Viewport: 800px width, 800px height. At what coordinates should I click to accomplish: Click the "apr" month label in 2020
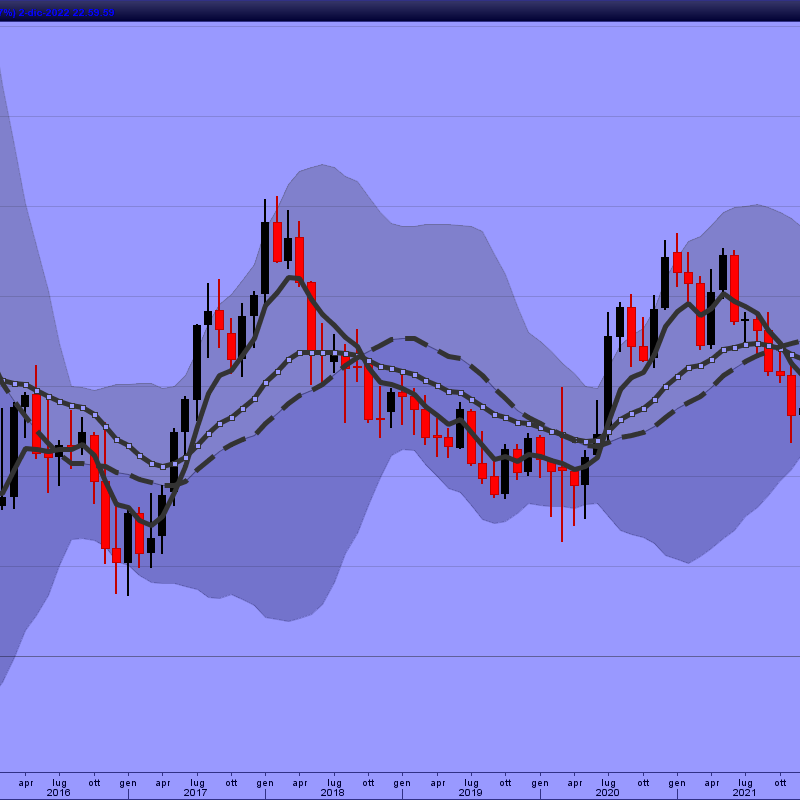point(574,782)
